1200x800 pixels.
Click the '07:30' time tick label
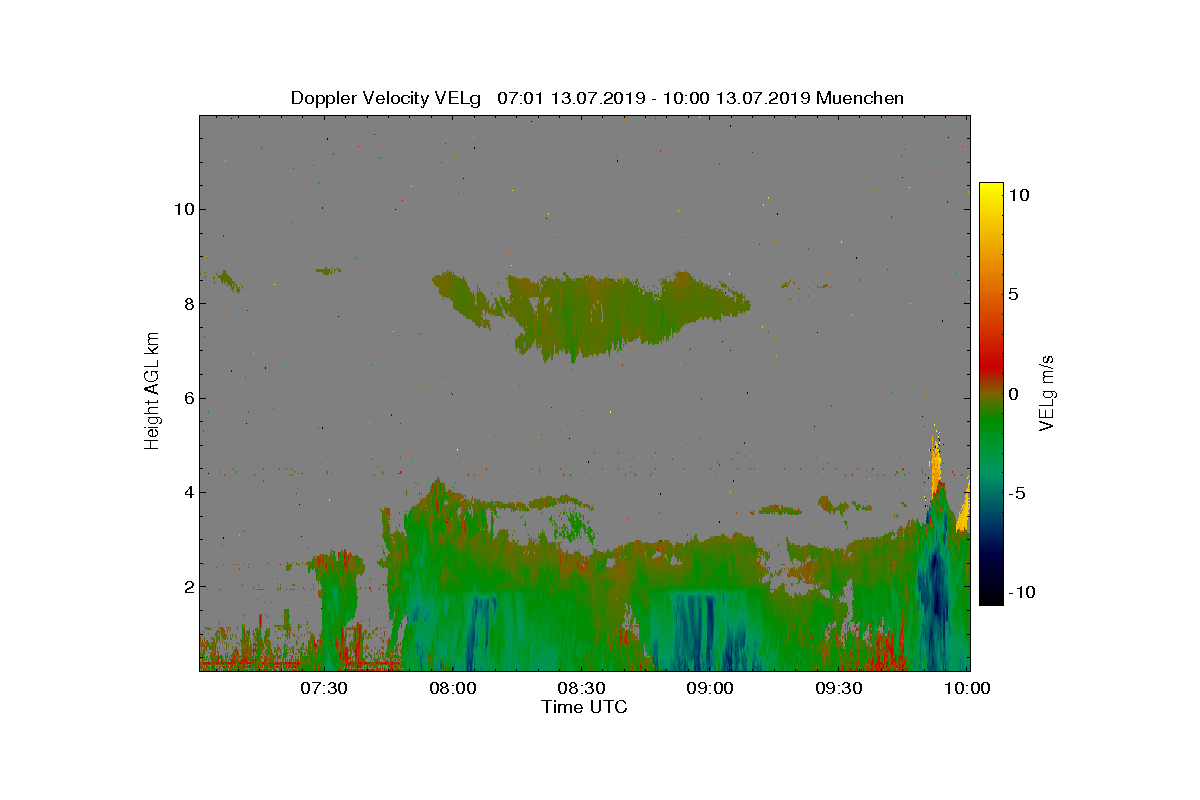pyautogui.click(x=324, y=688)
